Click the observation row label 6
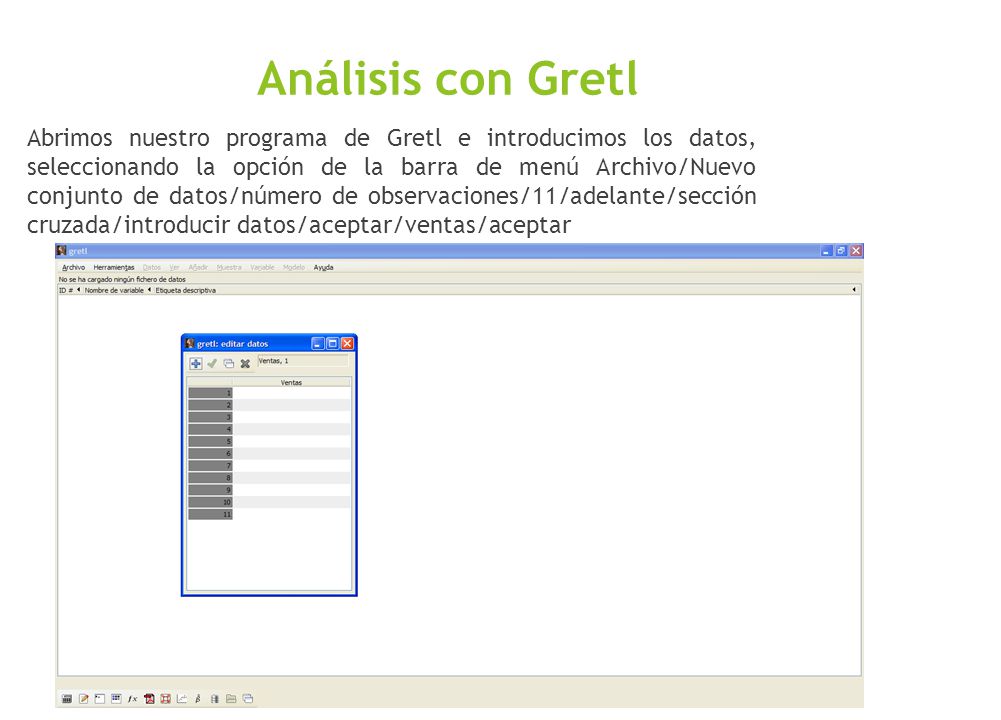The height and width of the screenshot is (720, 1001). 210,454
